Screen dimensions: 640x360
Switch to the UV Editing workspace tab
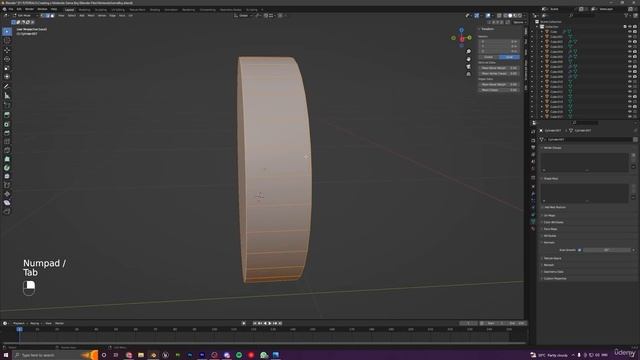118,9
